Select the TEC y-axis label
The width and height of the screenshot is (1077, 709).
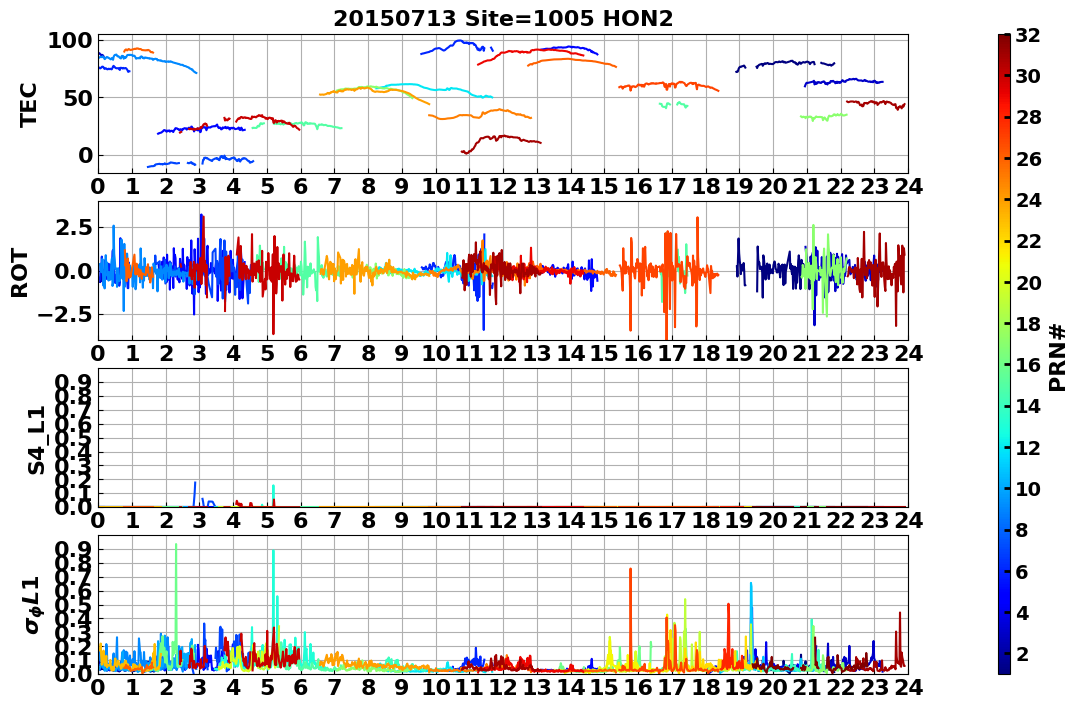28,104
